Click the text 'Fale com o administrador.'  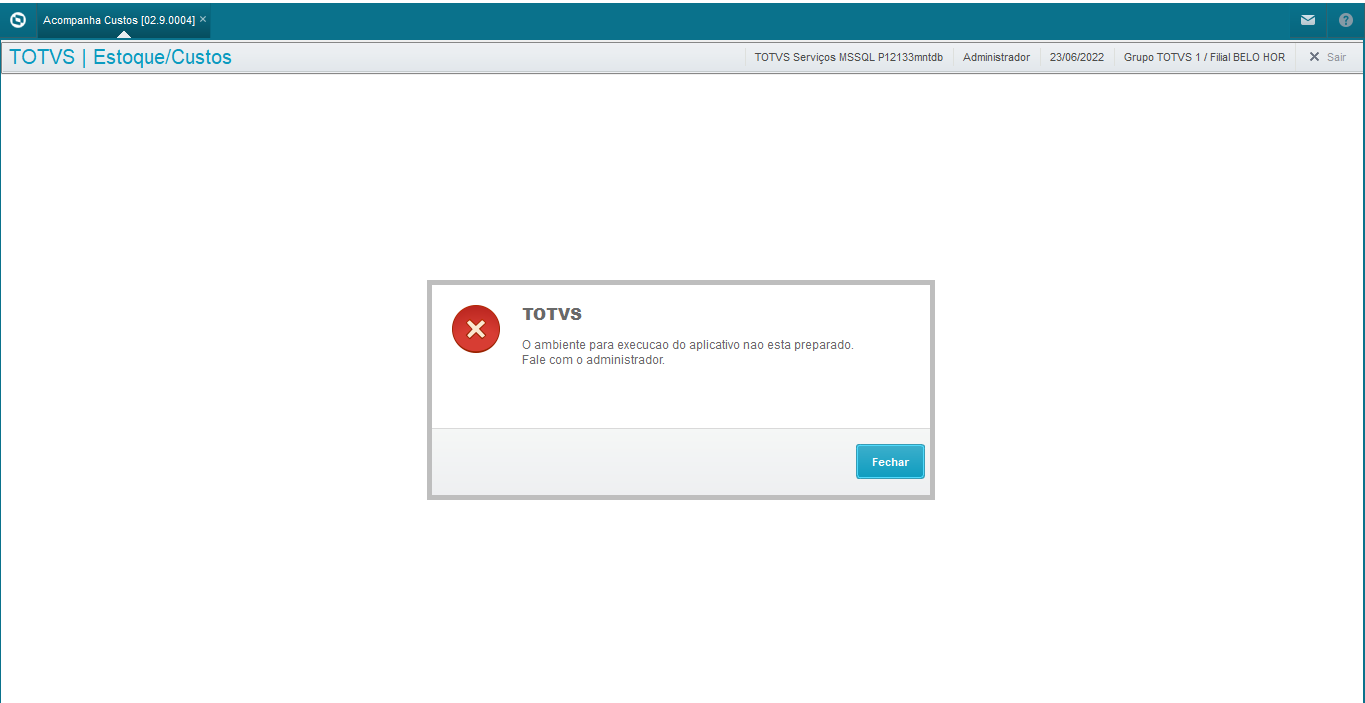click(x=593, y=360)
